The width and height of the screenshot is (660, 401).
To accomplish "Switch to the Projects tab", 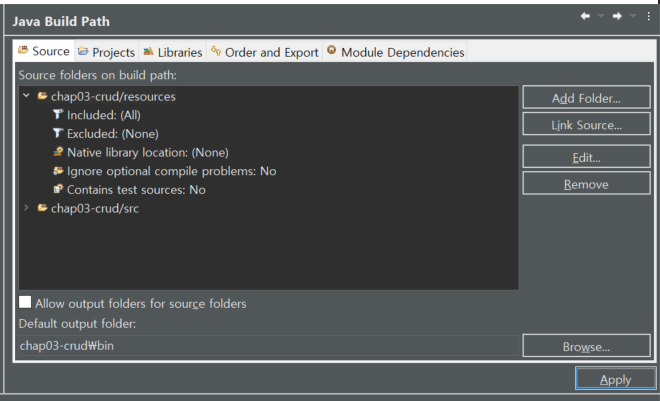I will tap(106, 52).
